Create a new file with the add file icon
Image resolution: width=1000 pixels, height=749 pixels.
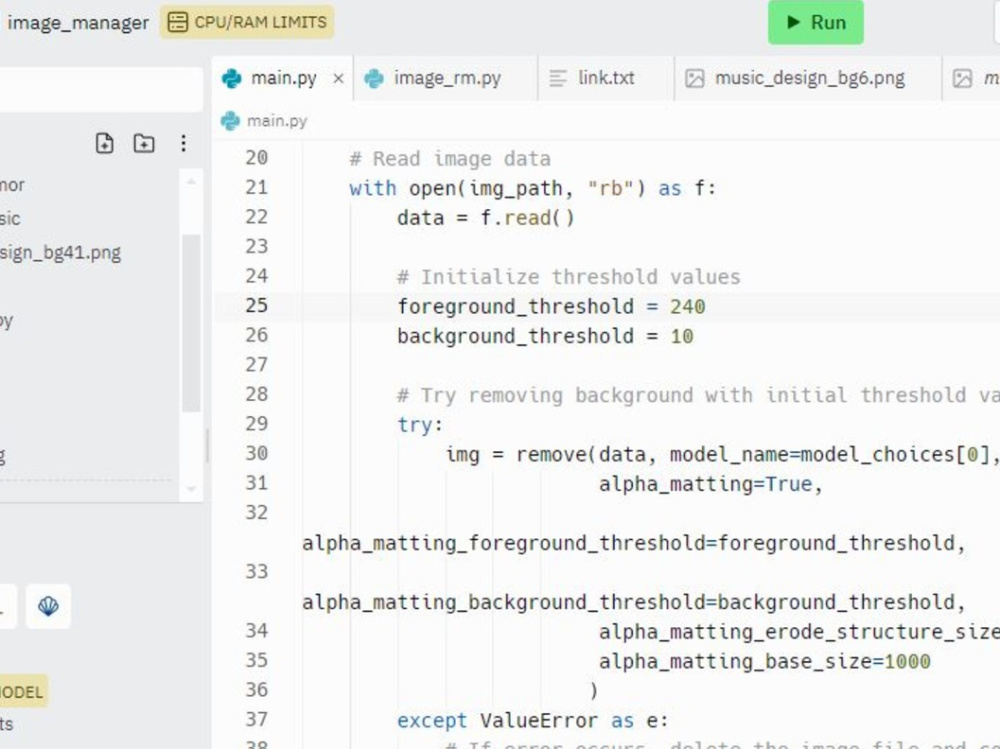pos(105,143)
